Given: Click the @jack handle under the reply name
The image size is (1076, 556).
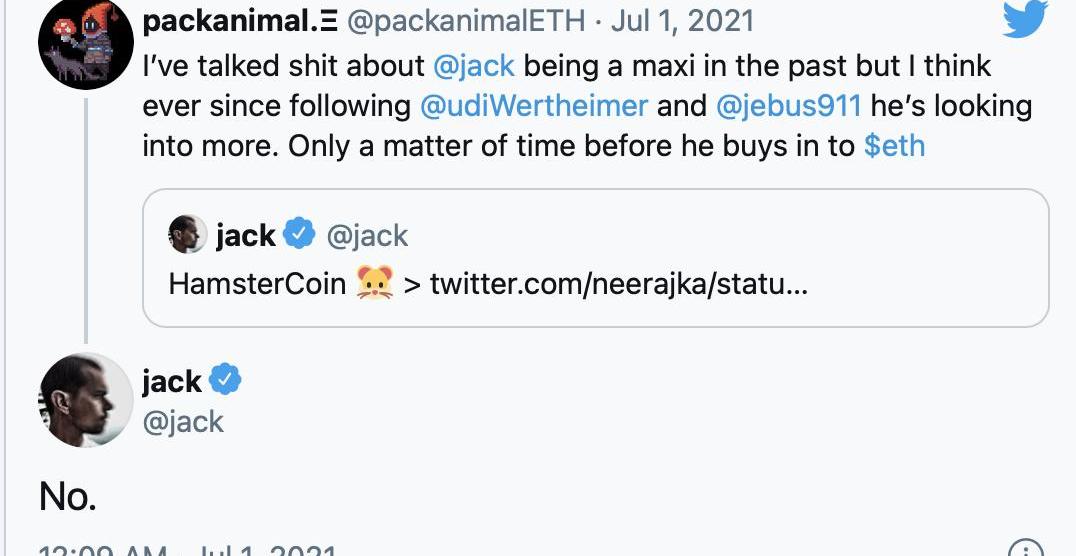Looking at the screenshot, I should [x=183, y=422].
